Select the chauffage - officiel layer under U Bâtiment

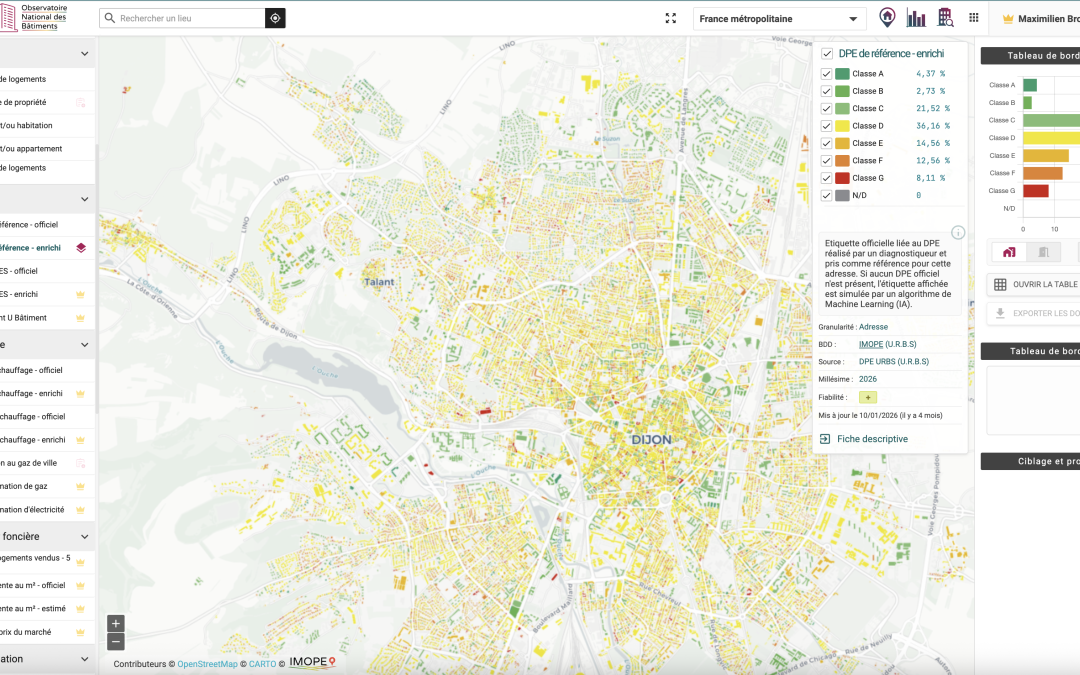point(47,371)
